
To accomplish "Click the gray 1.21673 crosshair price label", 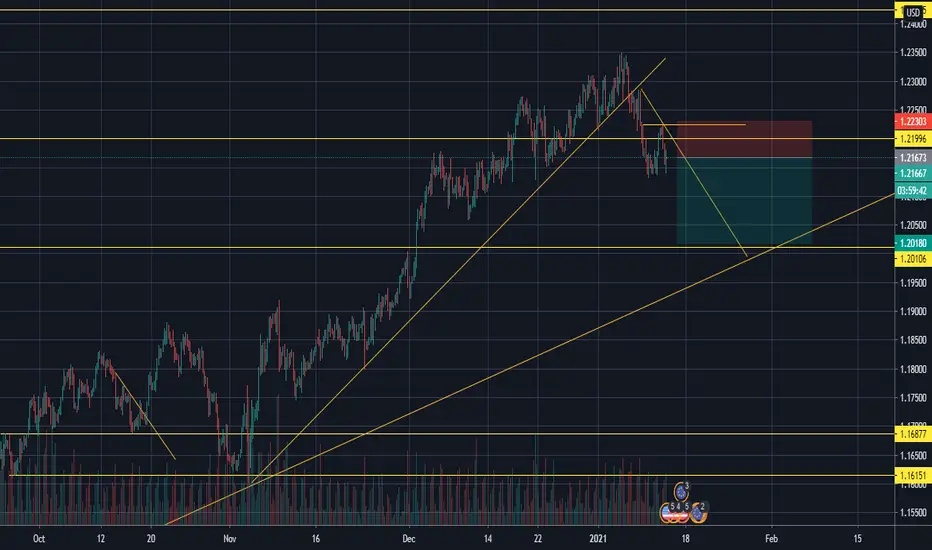I will [x=913, y=158].
